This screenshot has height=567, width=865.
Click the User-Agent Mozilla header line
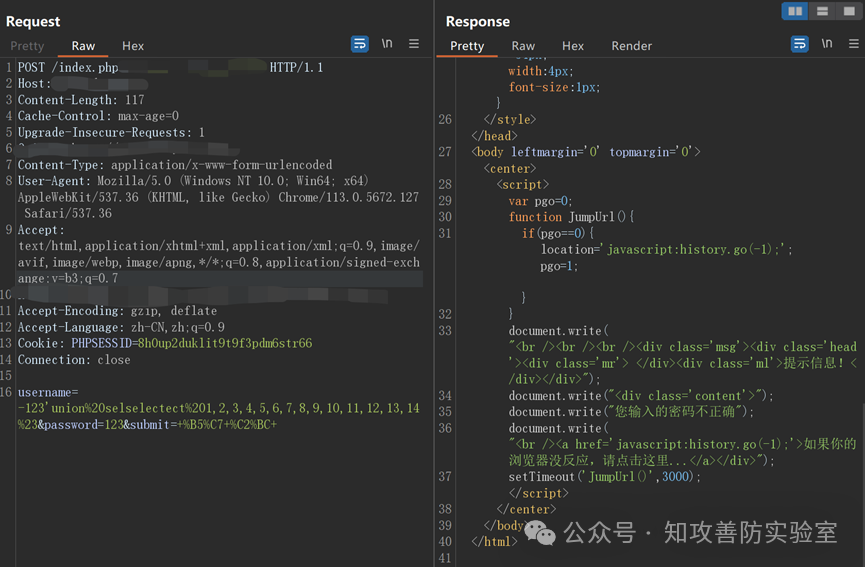pos(193,181)
